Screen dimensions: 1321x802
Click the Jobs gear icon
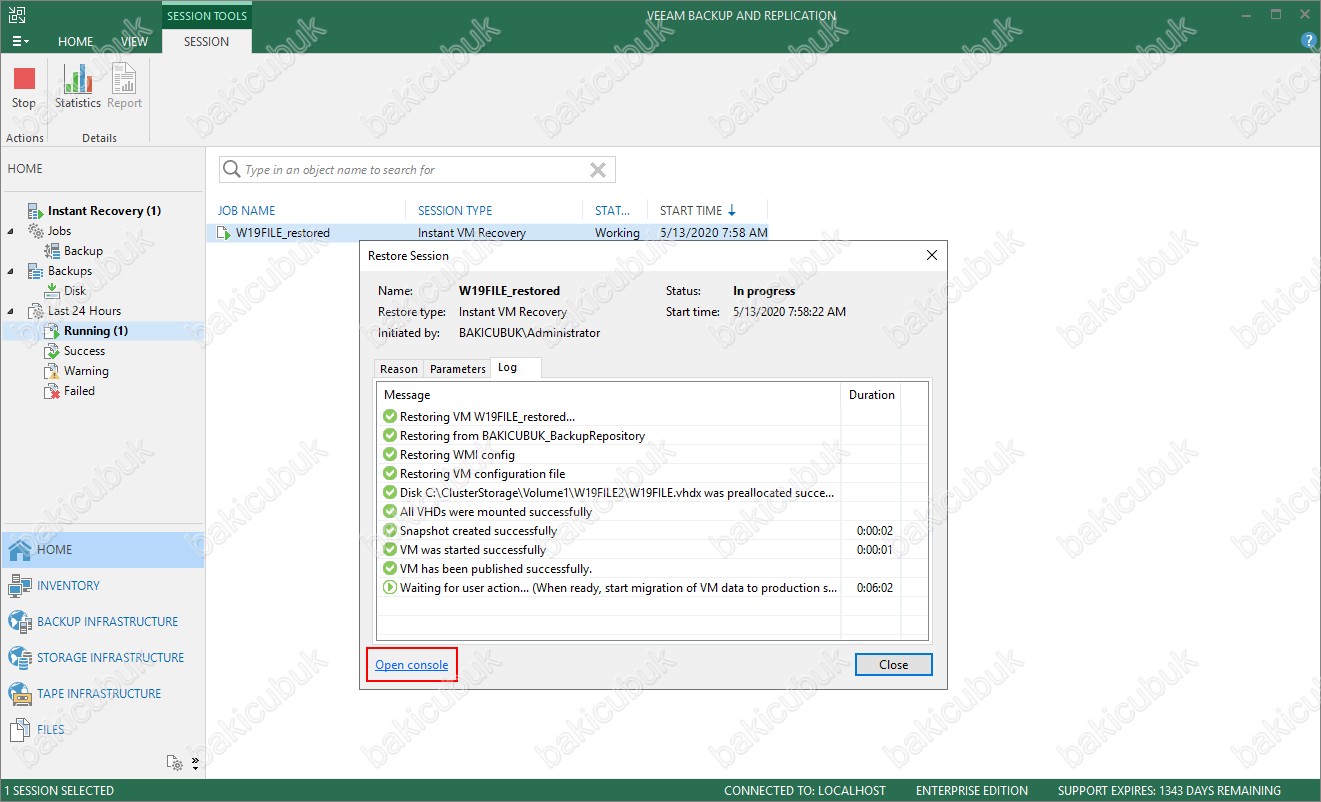[x=36, y=231]
